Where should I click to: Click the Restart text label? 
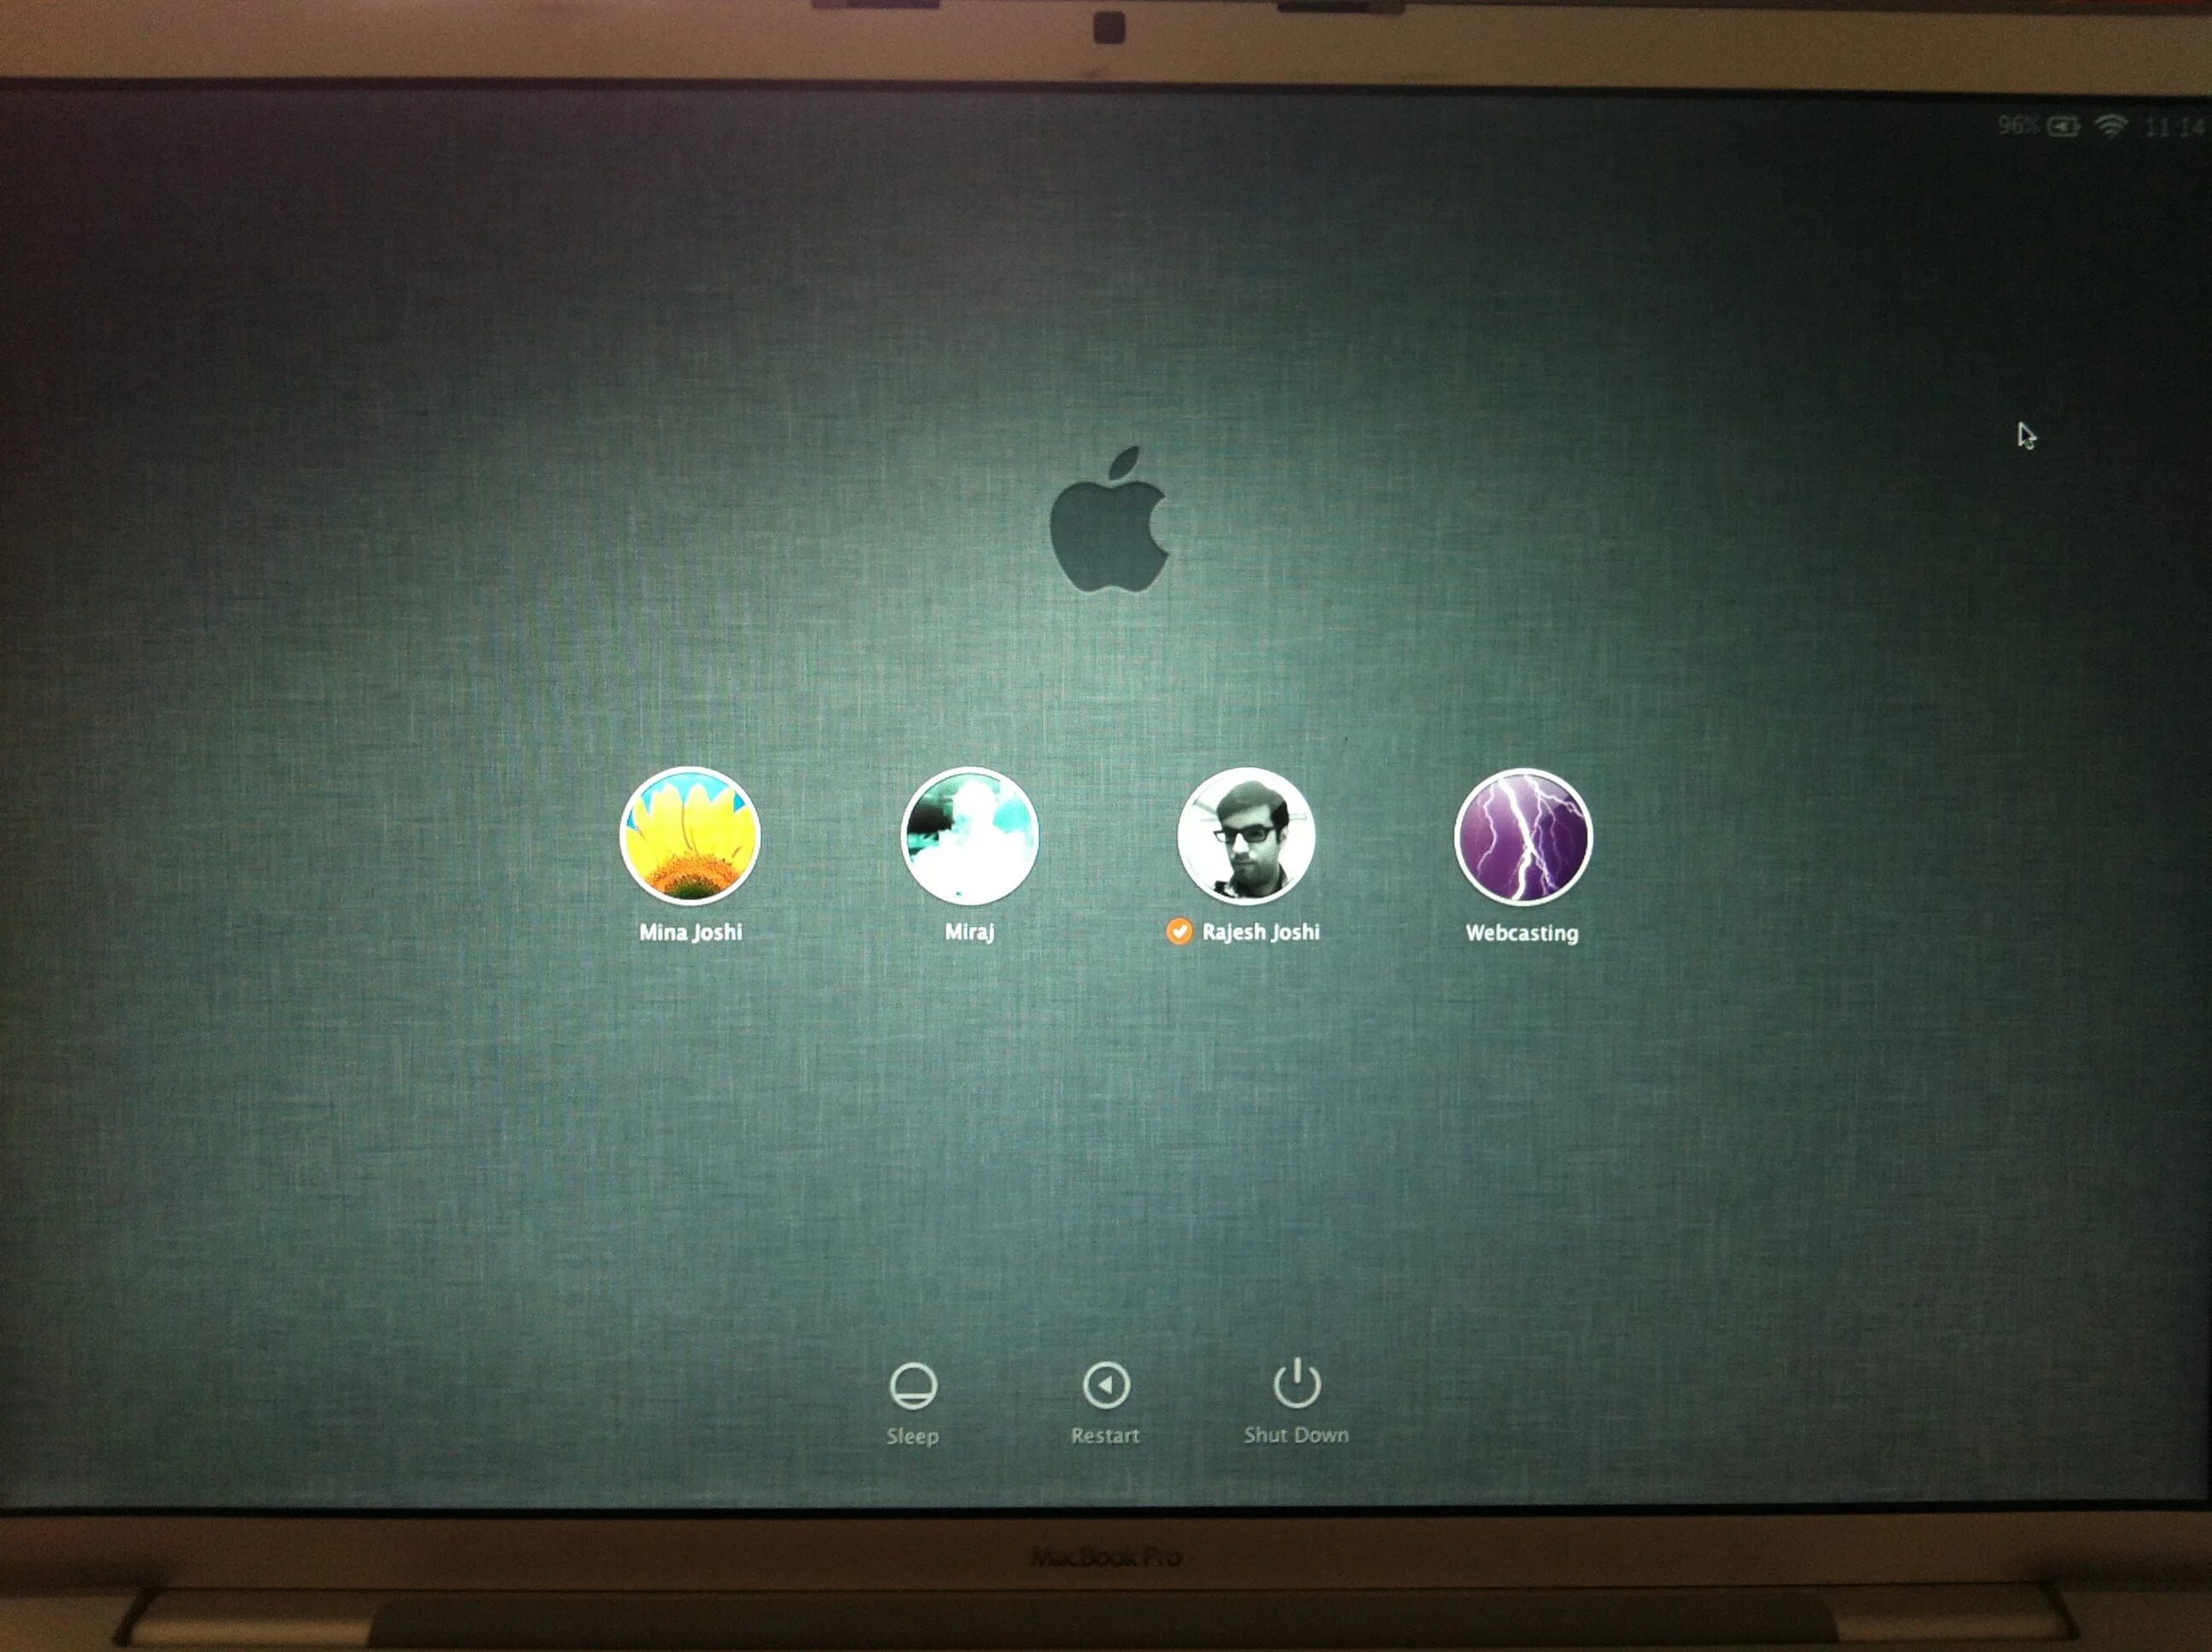pos(1105,1436)
